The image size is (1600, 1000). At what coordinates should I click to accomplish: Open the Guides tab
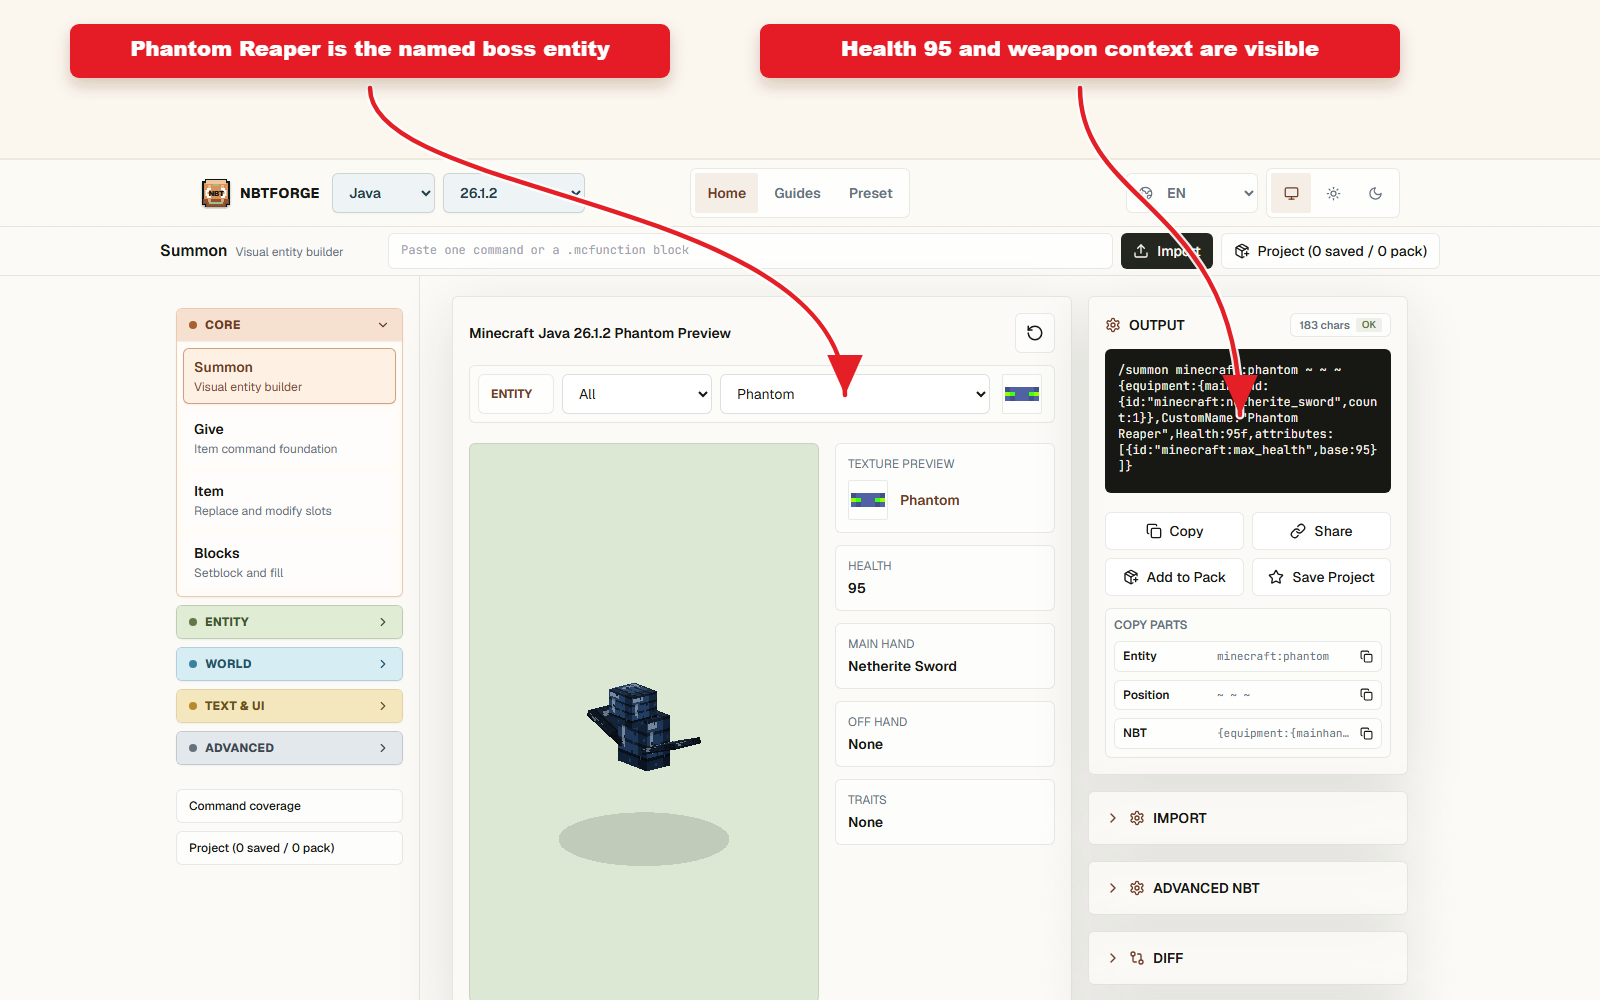797,193
